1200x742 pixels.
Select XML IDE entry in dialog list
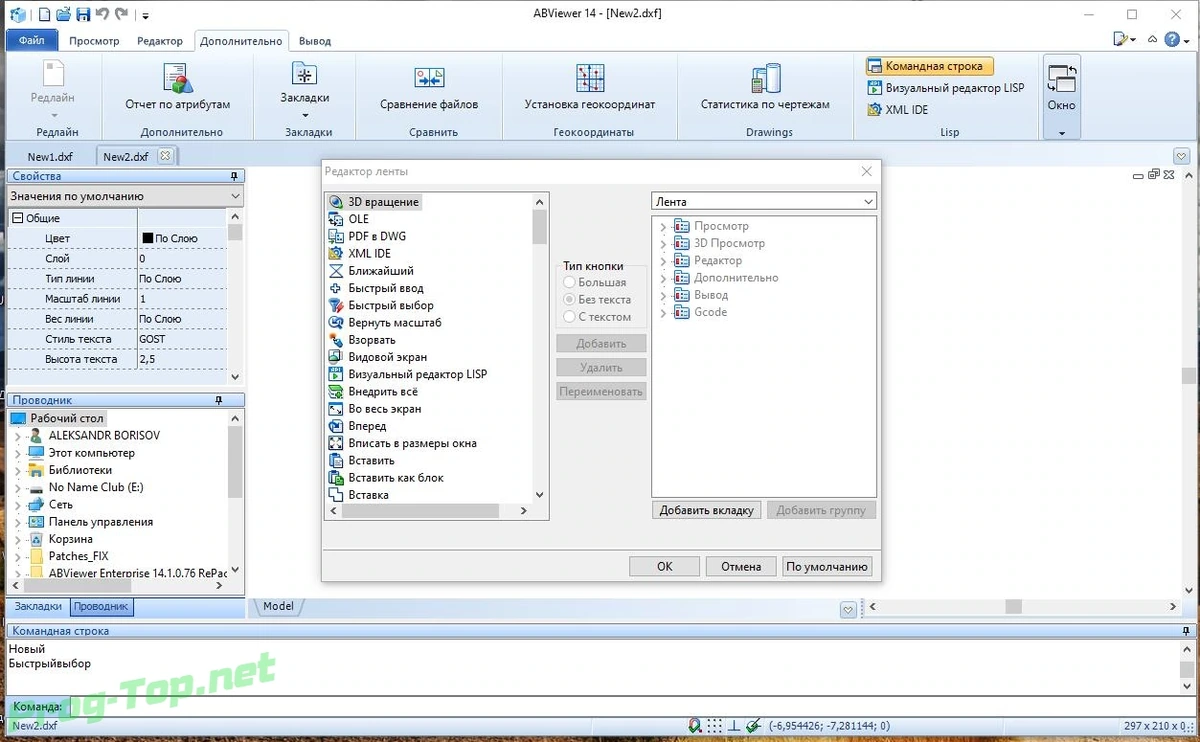[360, 254]
